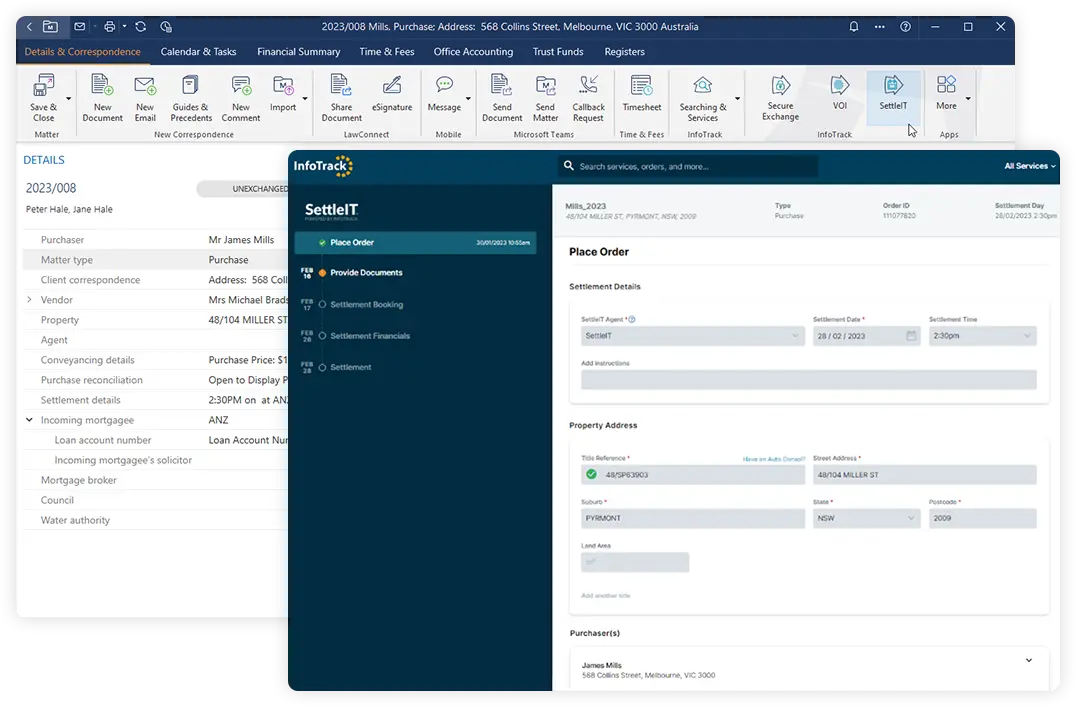The image size is (1076, 707).
Task: Open the More apps dropdown arrow
Action: [x=968, y=99]
